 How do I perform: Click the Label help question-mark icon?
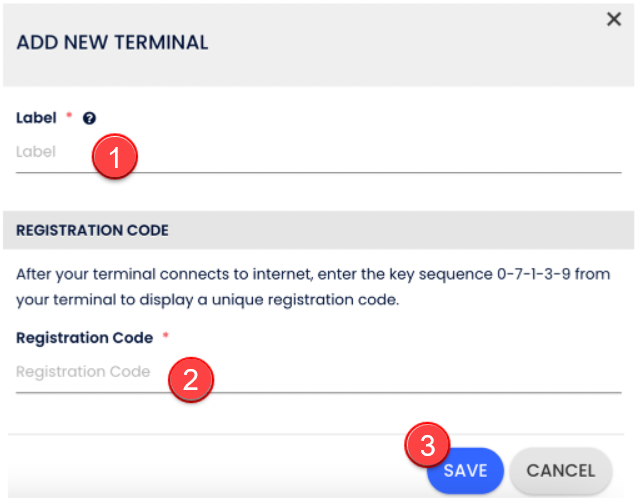pos(89,118)
